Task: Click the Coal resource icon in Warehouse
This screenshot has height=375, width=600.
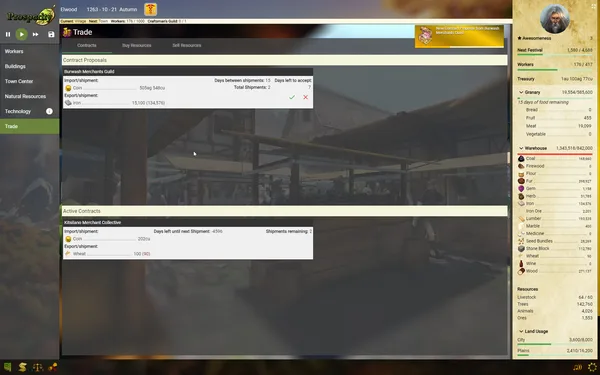Action: [521, 158]
